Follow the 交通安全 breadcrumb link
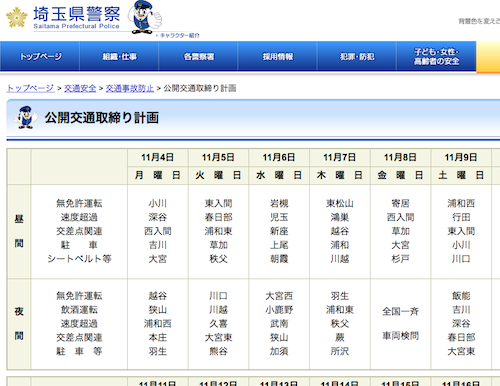This screenshot has width=500, height=386. pos(80,88)
